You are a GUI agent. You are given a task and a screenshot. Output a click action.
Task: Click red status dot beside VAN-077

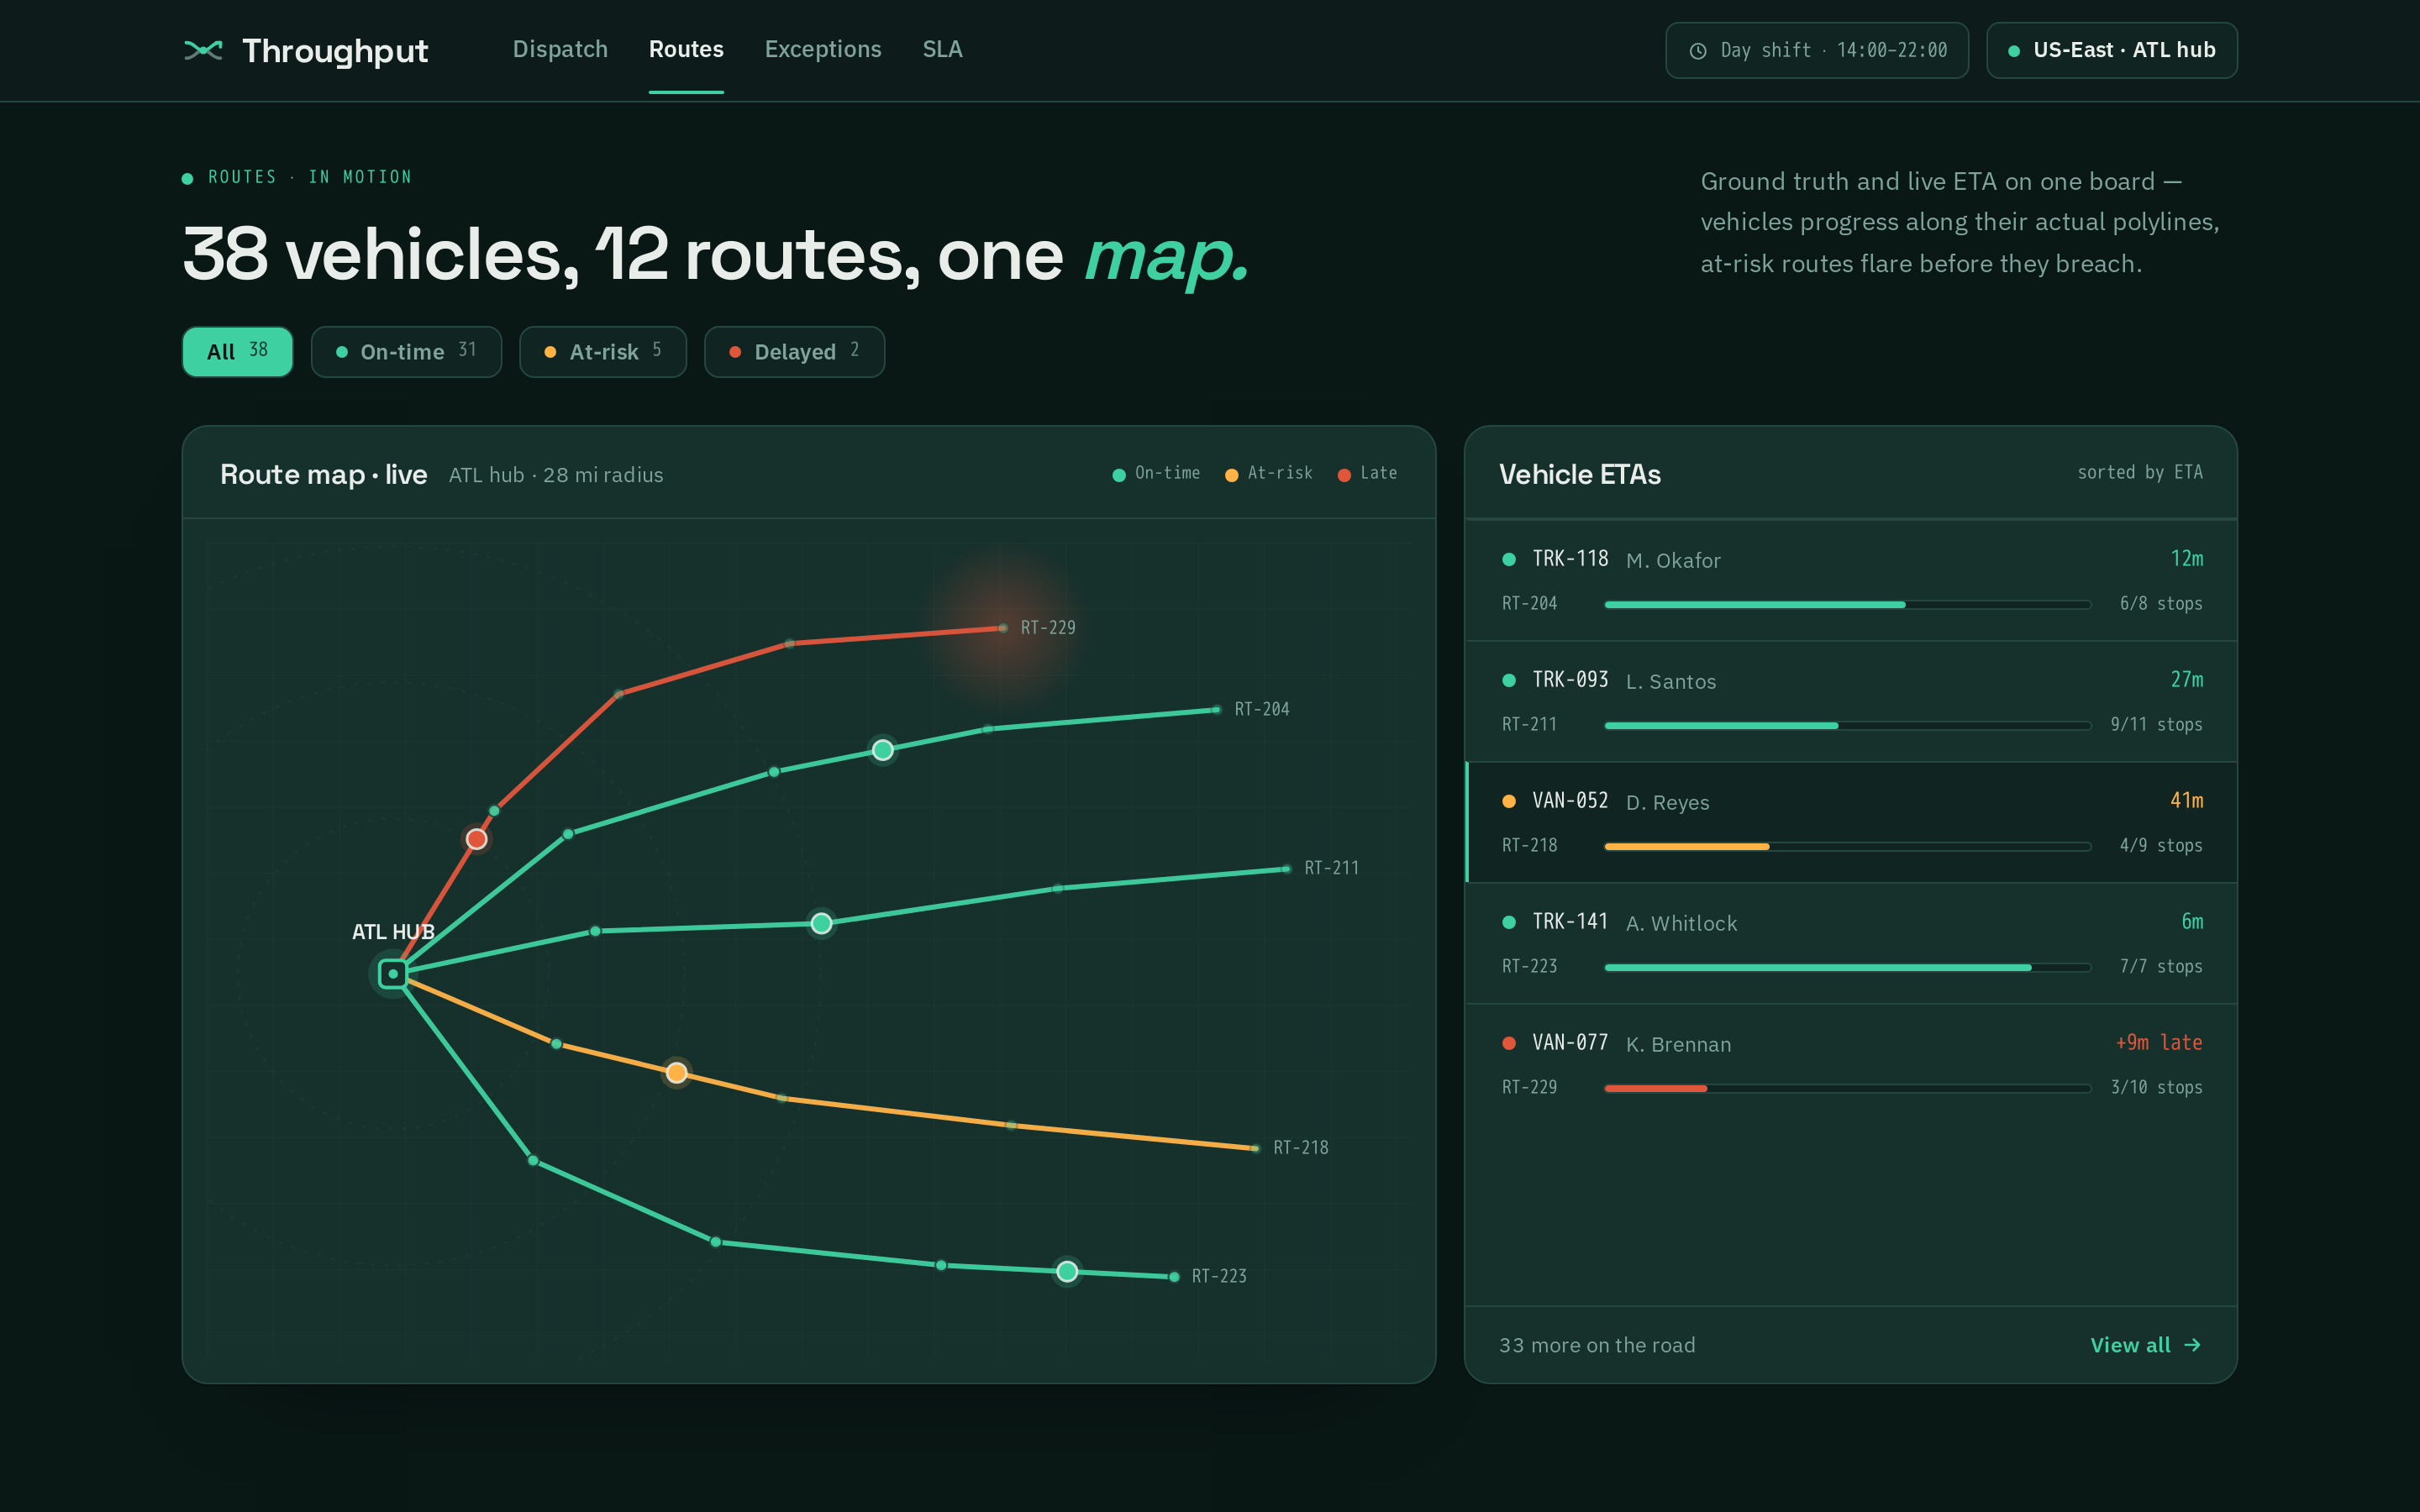tap(1509, 1044)
